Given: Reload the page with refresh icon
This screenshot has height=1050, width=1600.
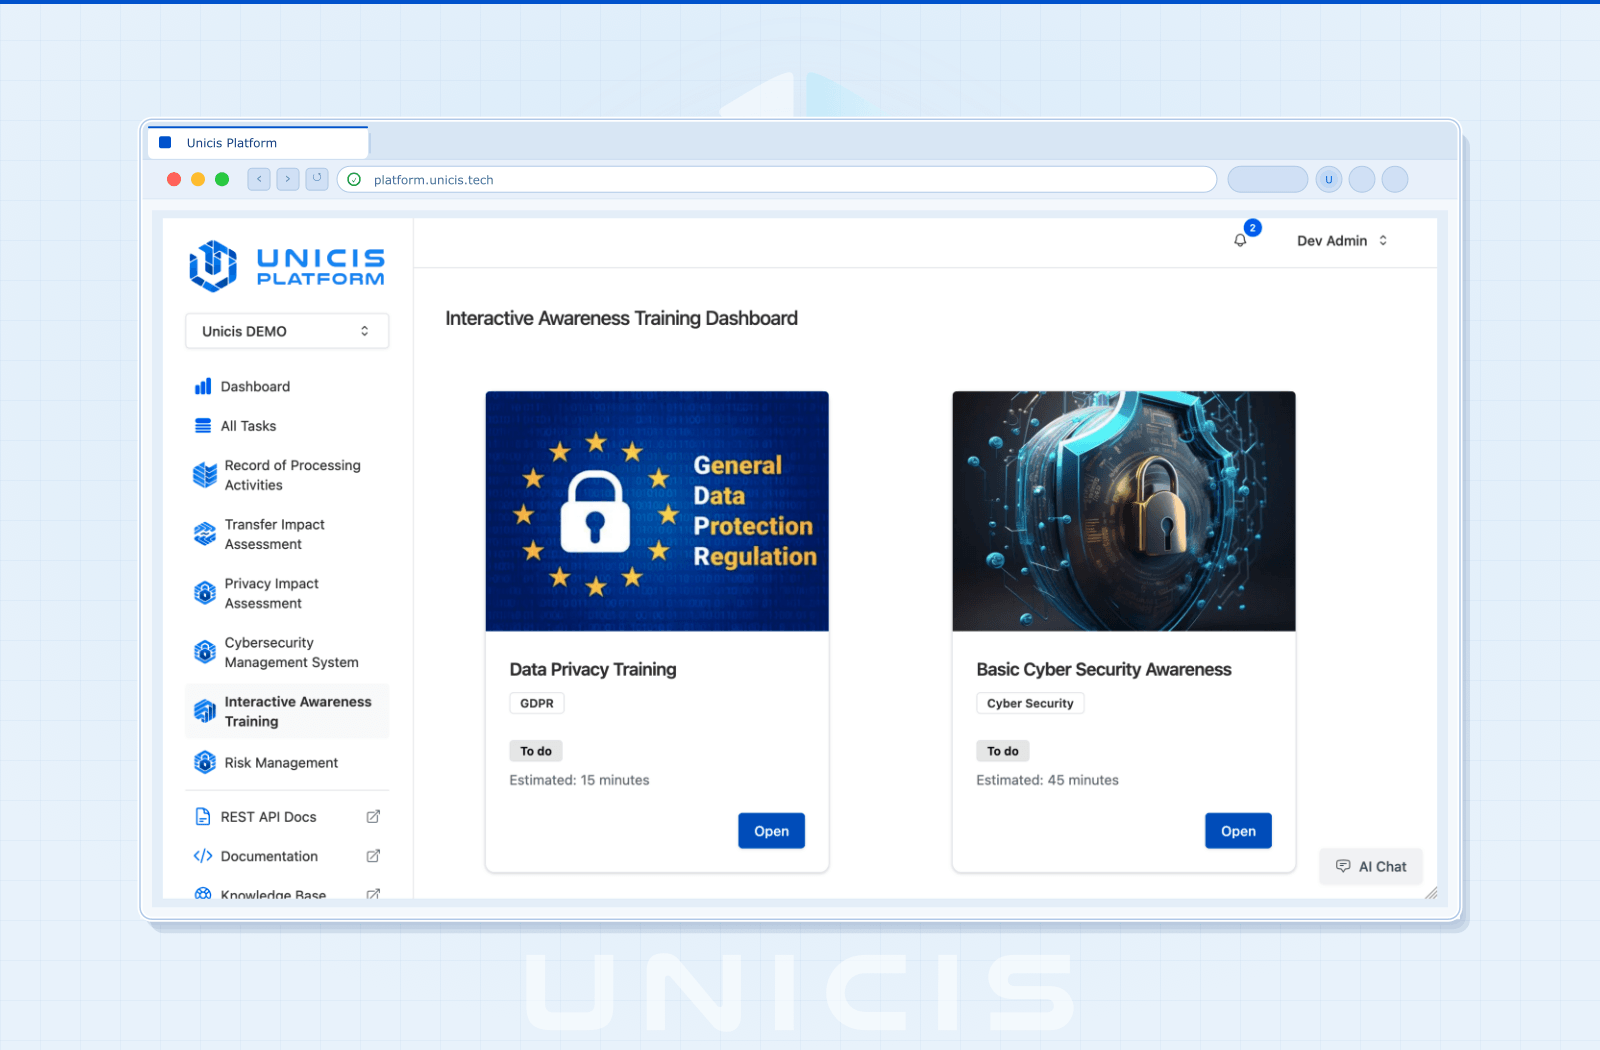Looking at the screenshot, I should point(317,179).
